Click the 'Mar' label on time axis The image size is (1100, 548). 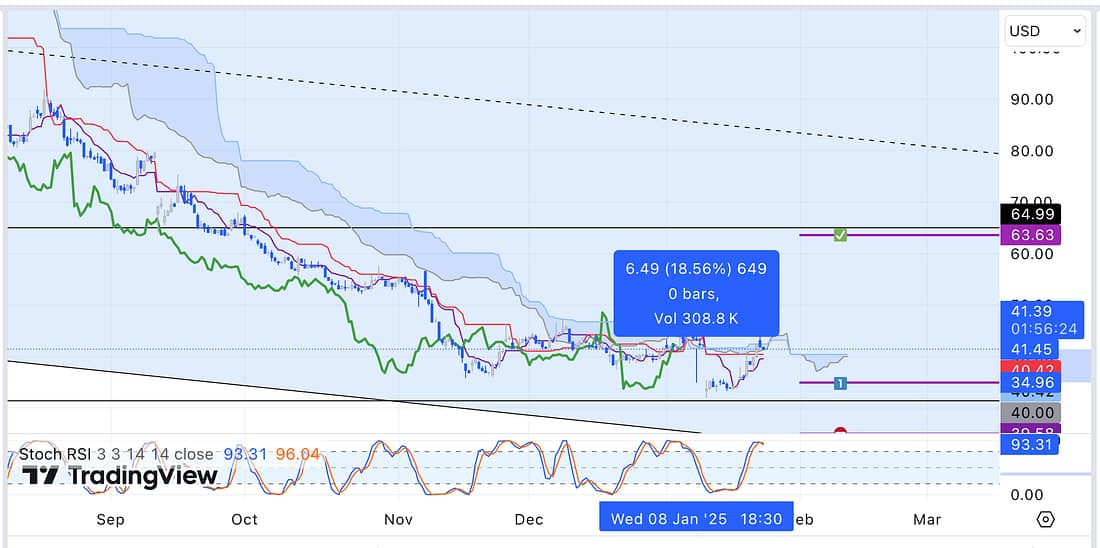927,519
